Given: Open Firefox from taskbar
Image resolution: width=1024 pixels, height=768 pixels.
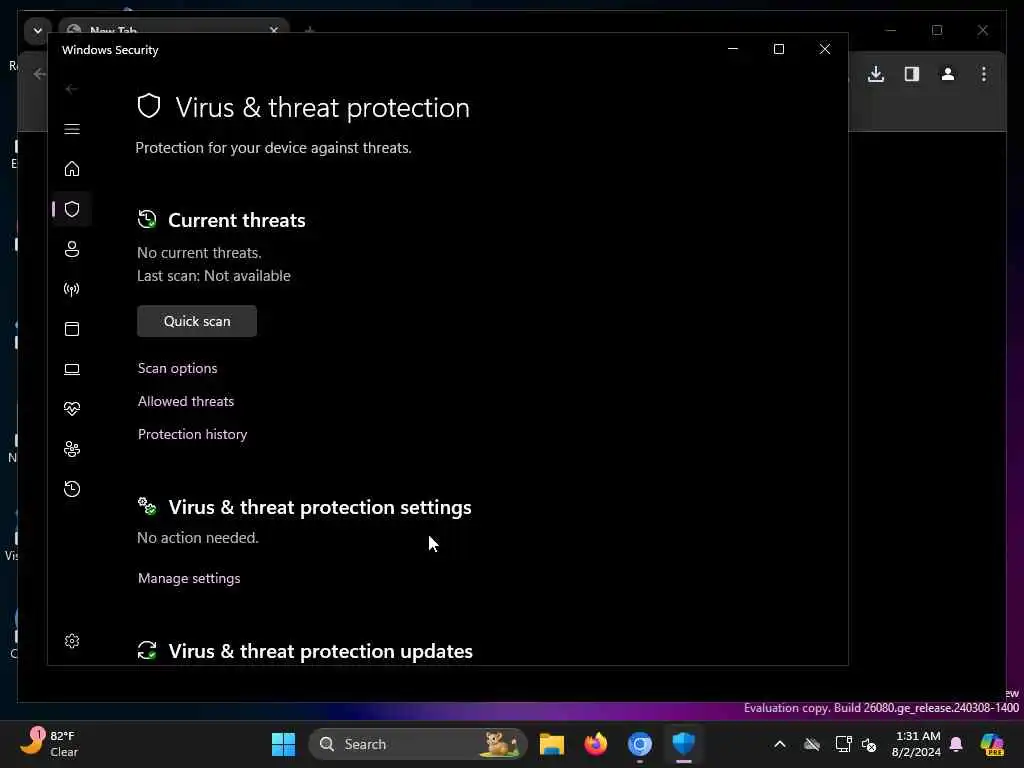Looking at the screenshot, I should click(596, 744).
